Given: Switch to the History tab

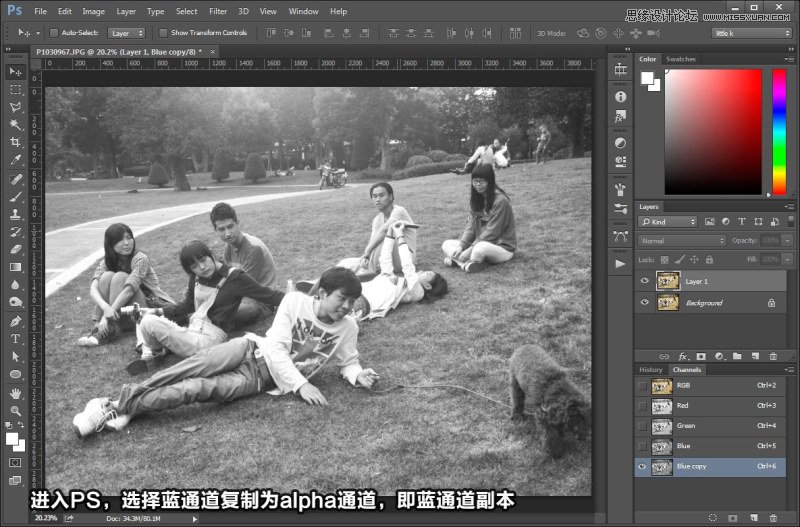Looking at the screenshot, I should [651, 370].
